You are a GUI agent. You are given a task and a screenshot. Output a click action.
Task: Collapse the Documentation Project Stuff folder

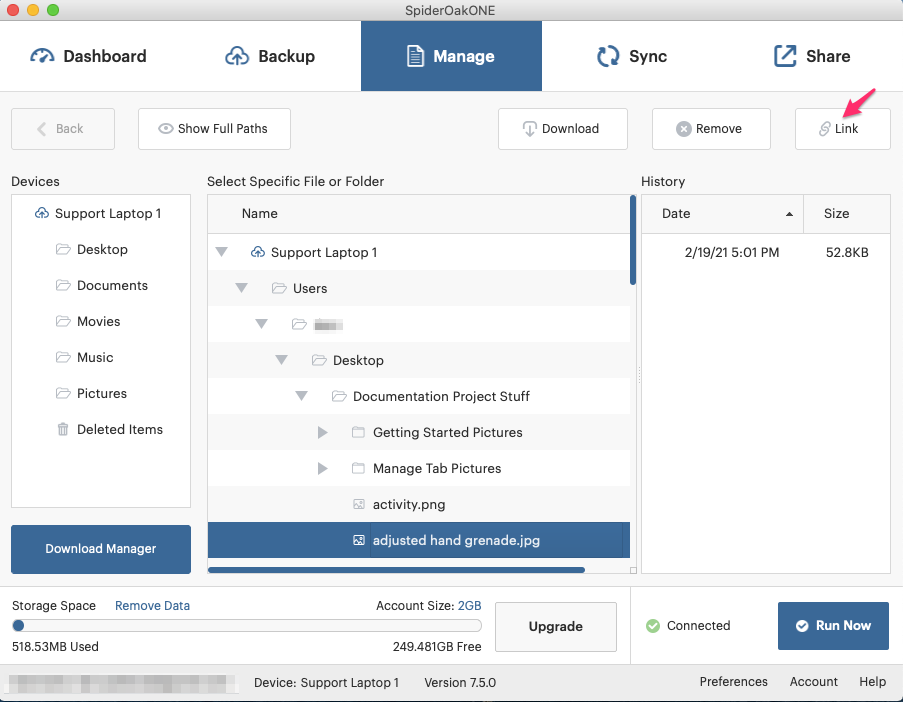[x=301, y=397]
